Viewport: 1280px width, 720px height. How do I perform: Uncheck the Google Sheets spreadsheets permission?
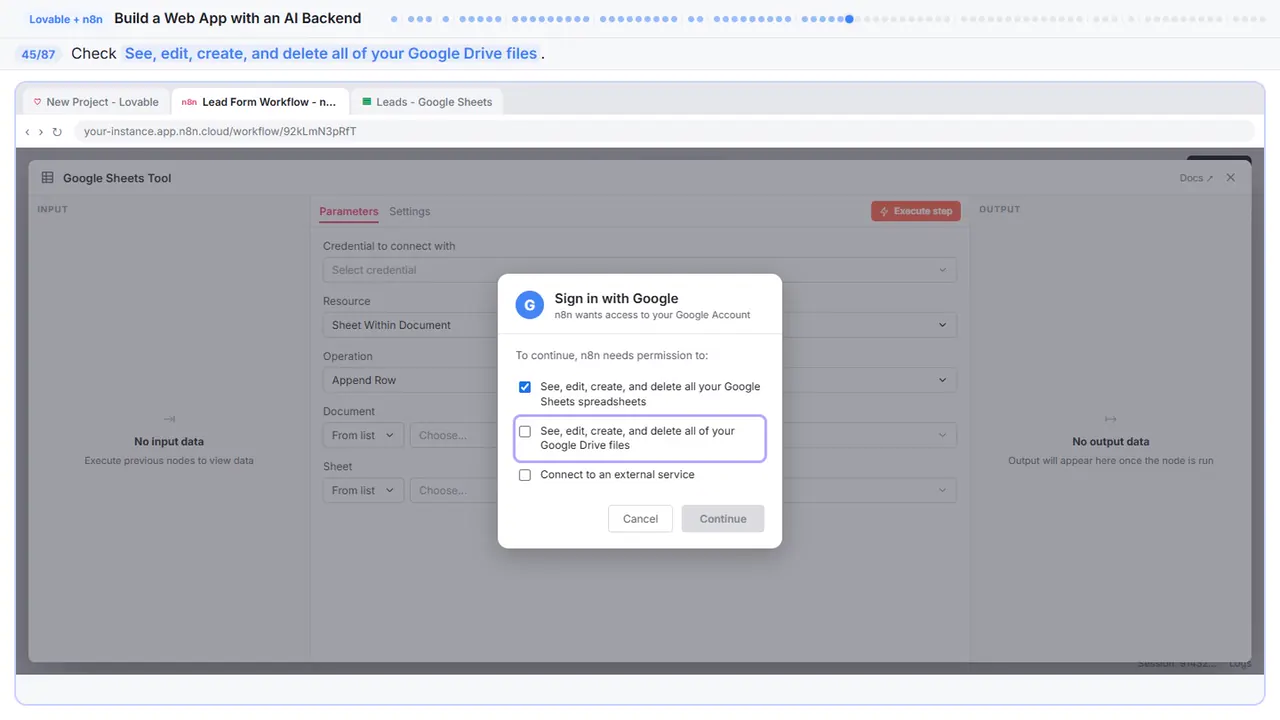[x=525, y=387]
